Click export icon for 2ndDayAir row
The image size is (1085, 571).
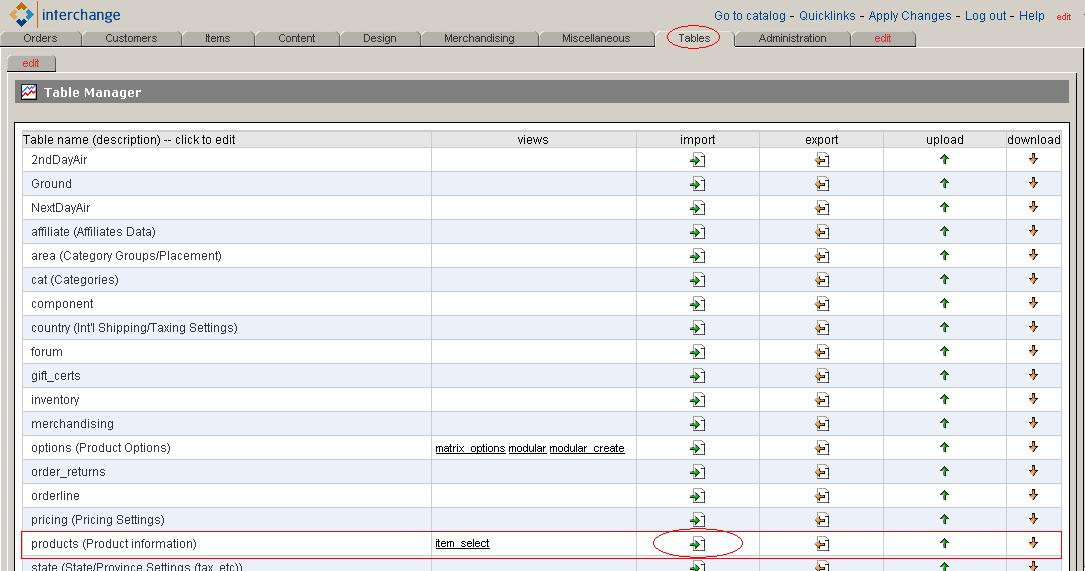[821, 160]
